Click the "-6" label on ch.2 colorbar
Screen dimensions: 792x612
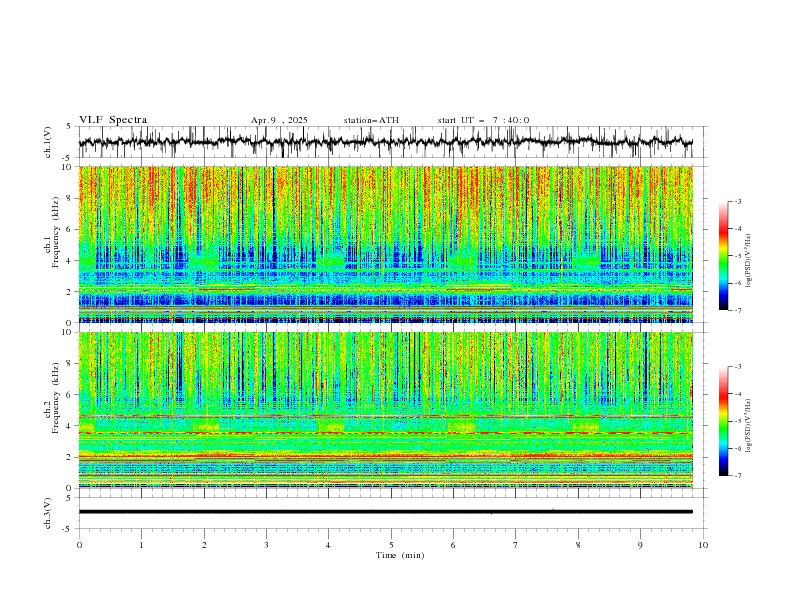tap(737, 448)
